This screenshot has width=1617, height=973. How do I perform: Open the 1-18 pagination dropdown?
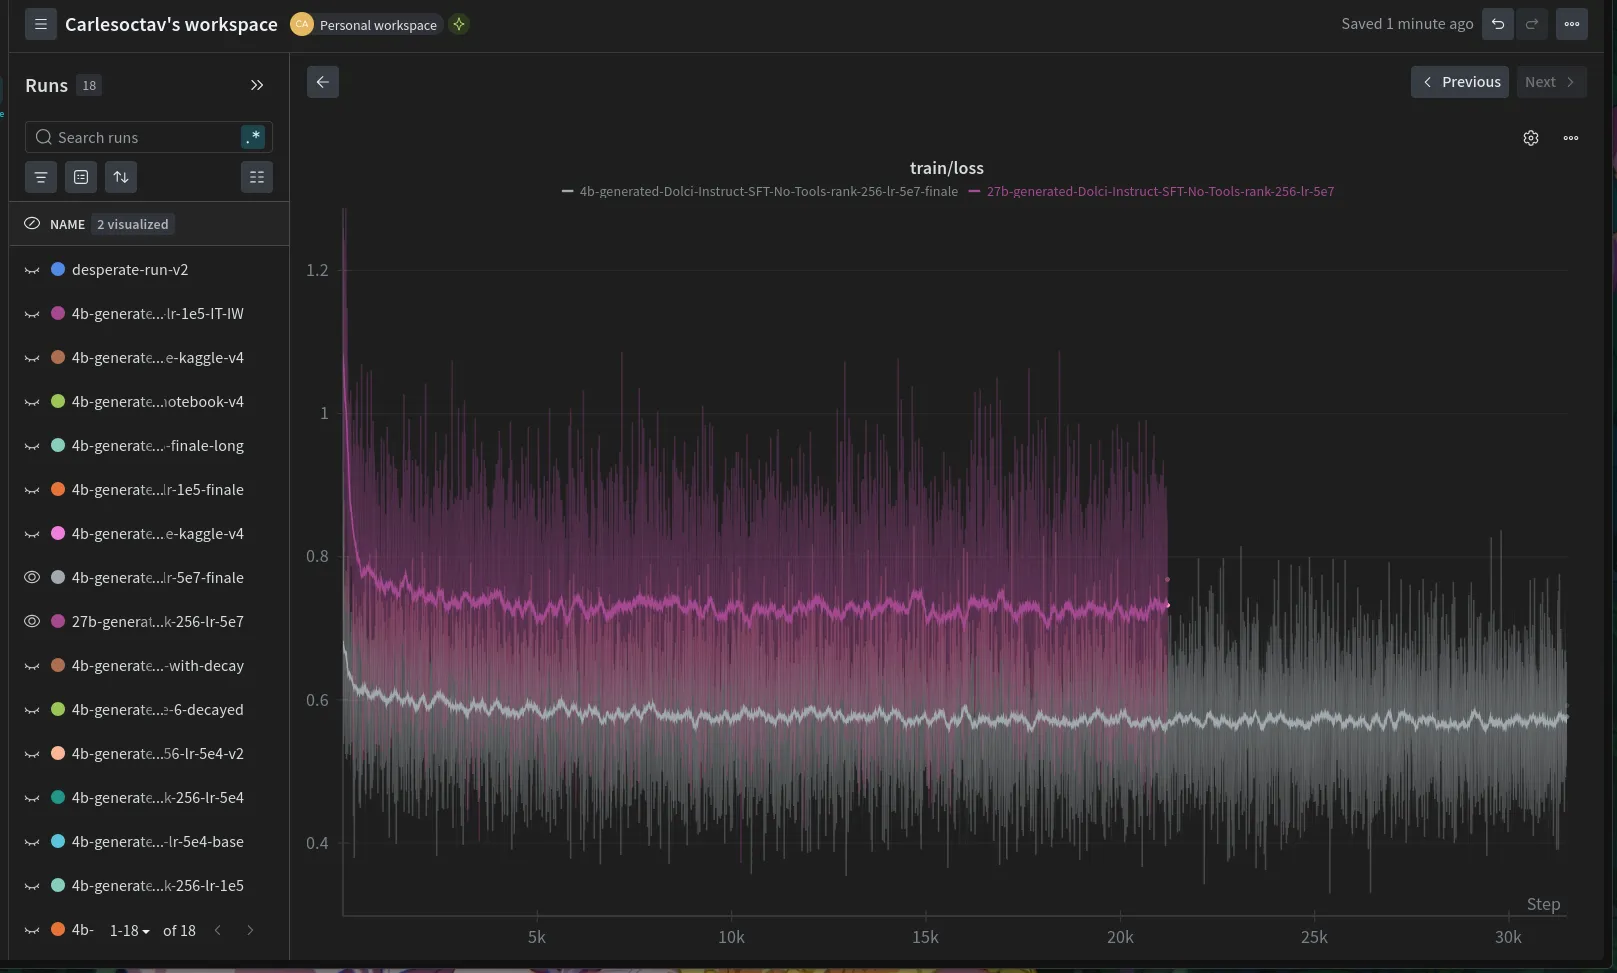click(x=127, y=930)
